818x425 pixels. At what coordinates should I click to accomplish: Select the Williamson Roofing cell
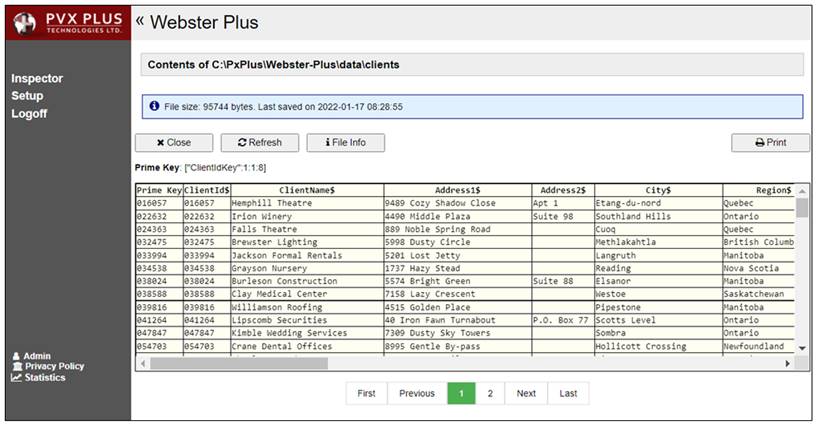307,307
